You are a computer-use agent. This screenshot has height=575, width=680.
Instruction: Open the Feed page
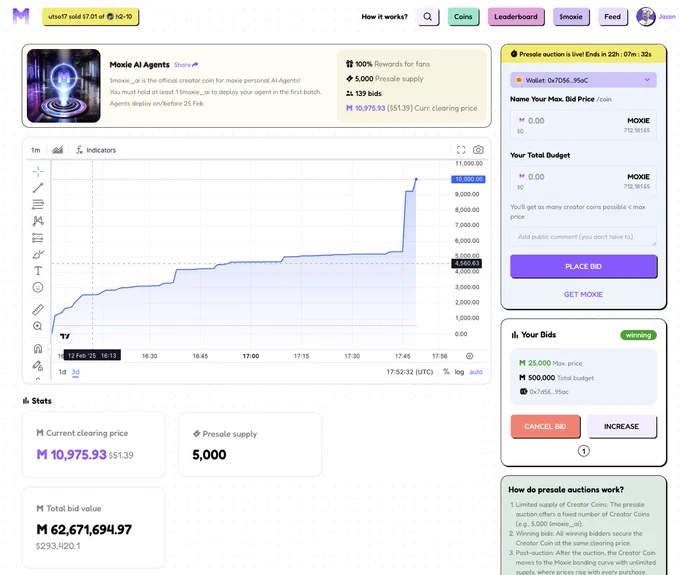click(612, 17)
